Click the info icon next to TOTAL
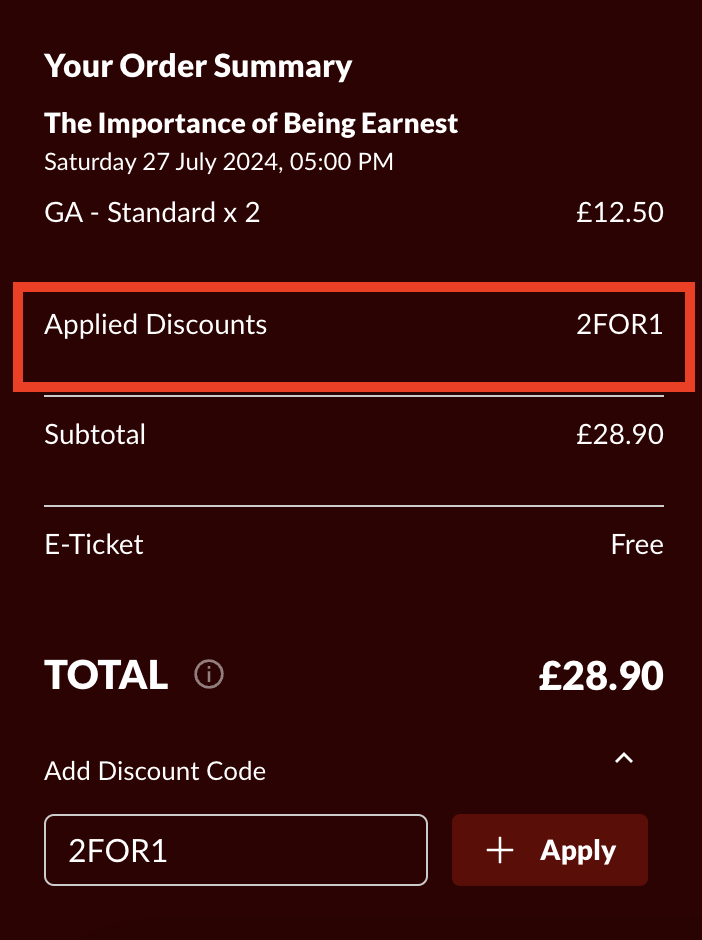This screenshot has height=940, width=702. 209,674
